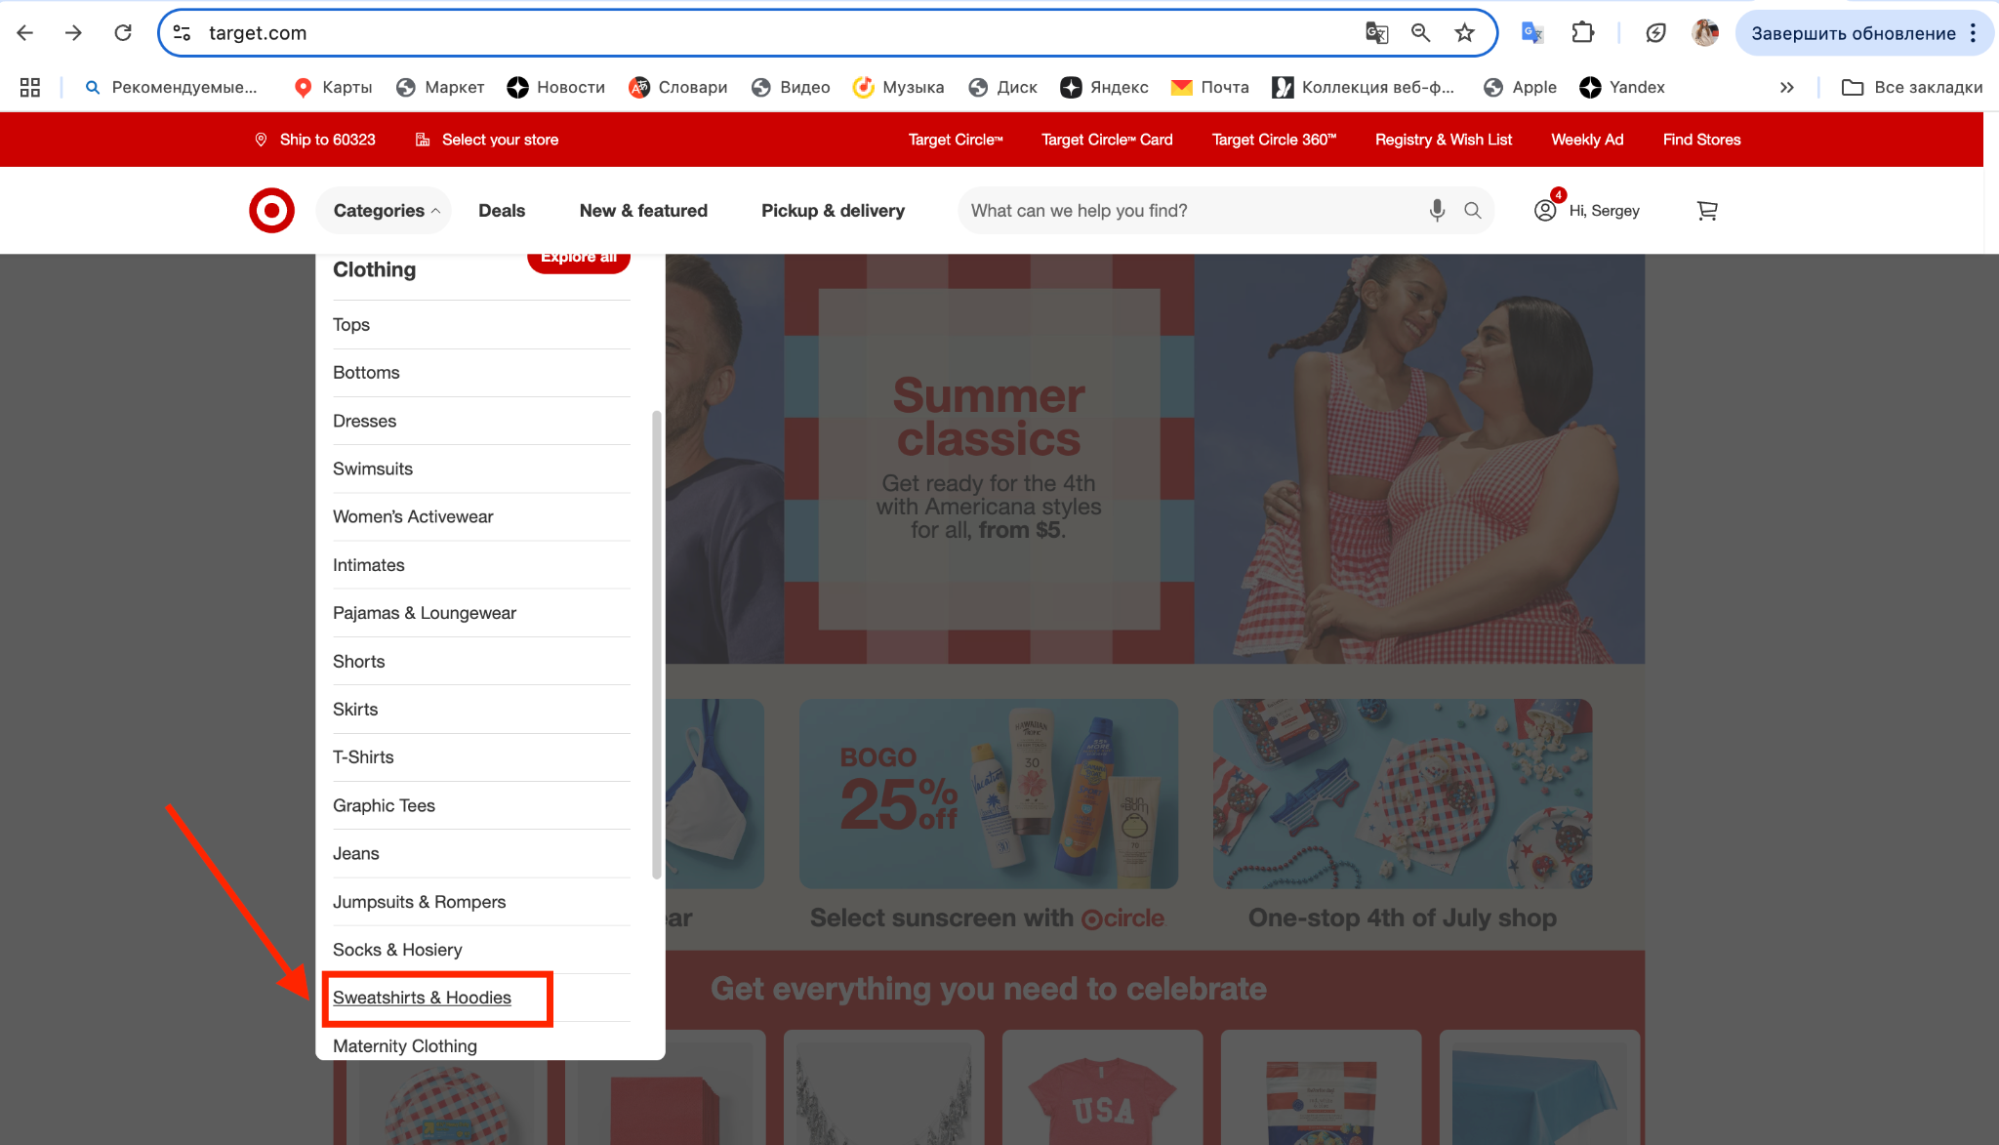Click the Target bullseye logo
Image resolution: width=1999 pixels, height=1145 pixels.
[271, 210]
